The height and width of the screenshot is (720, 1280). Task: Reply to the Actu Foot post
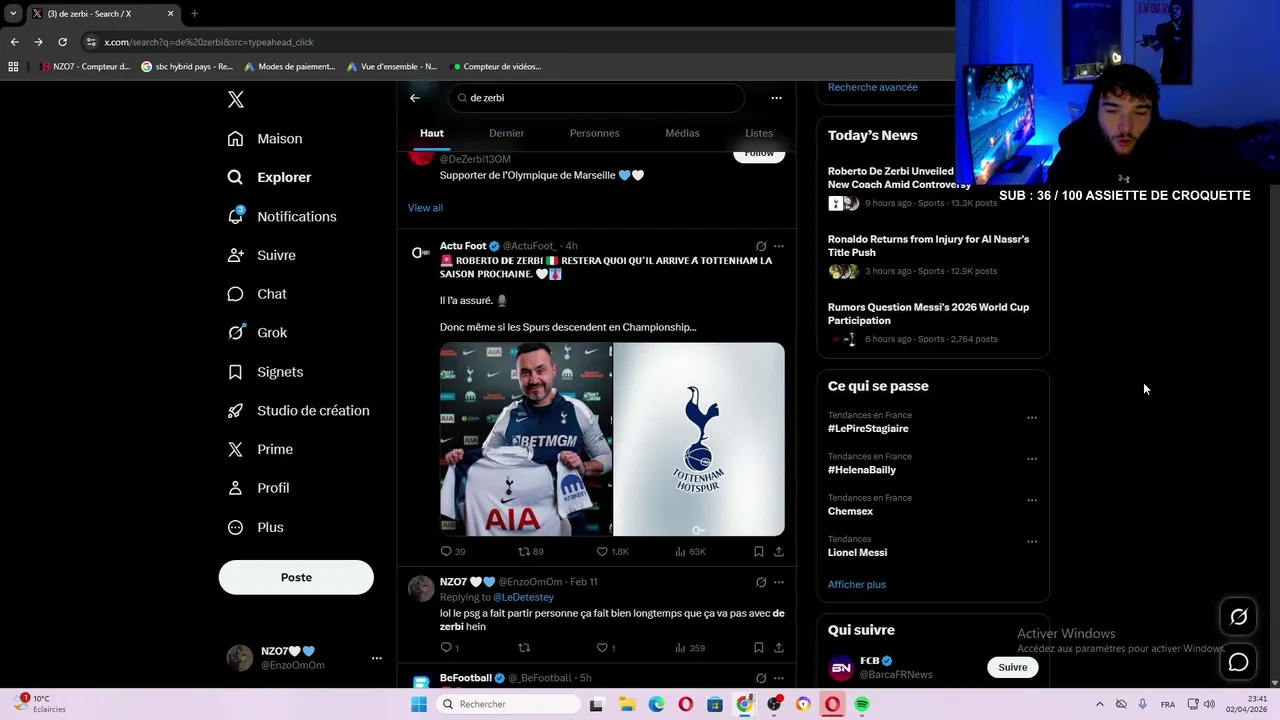click(452, 551)
